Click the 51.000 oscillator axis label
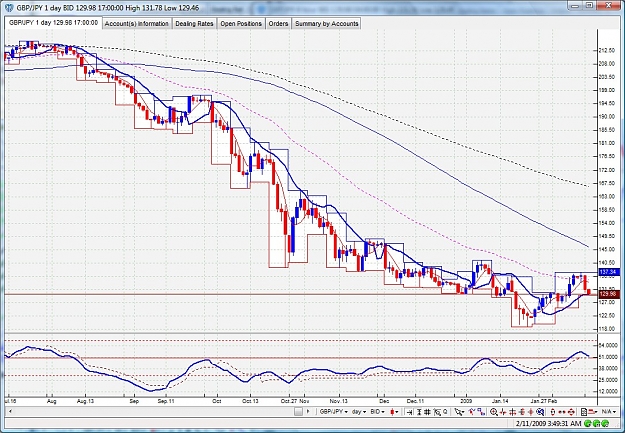This screenshot has height=433, width=625. coord(607,357)
